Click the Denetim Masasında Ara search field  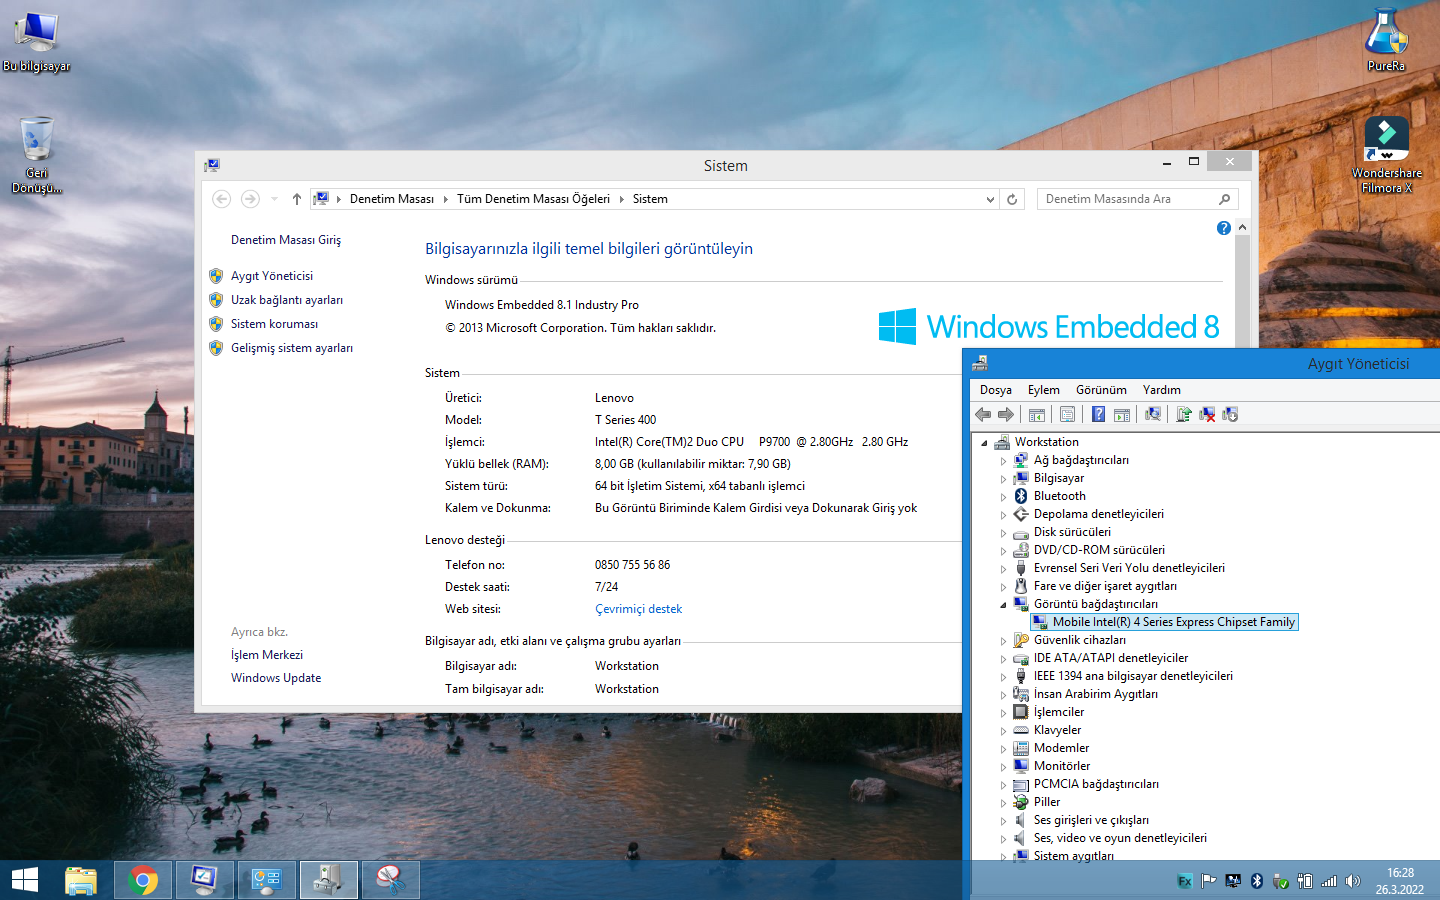click(1138, 199)
